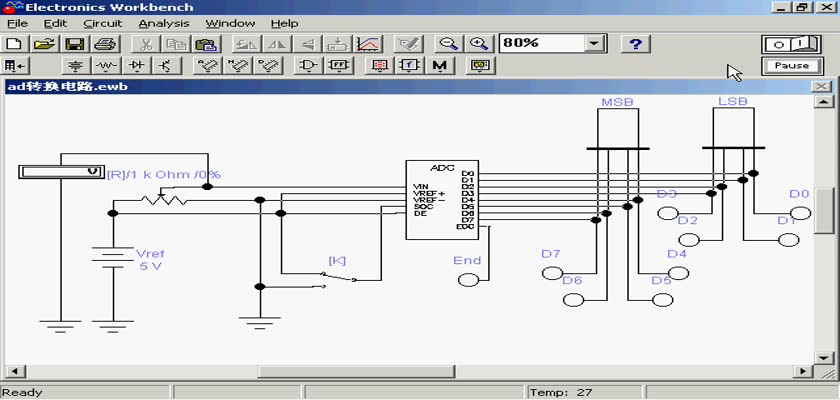Print the circuit
This screenshot has width=840, height=400.
point(106,44)
